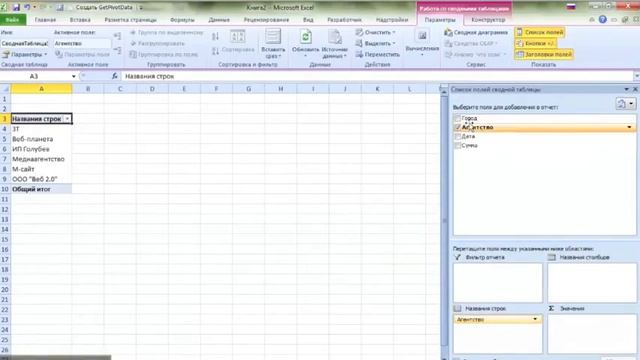Select column A header
640x360 pixels.
click(x=41, y=89)
